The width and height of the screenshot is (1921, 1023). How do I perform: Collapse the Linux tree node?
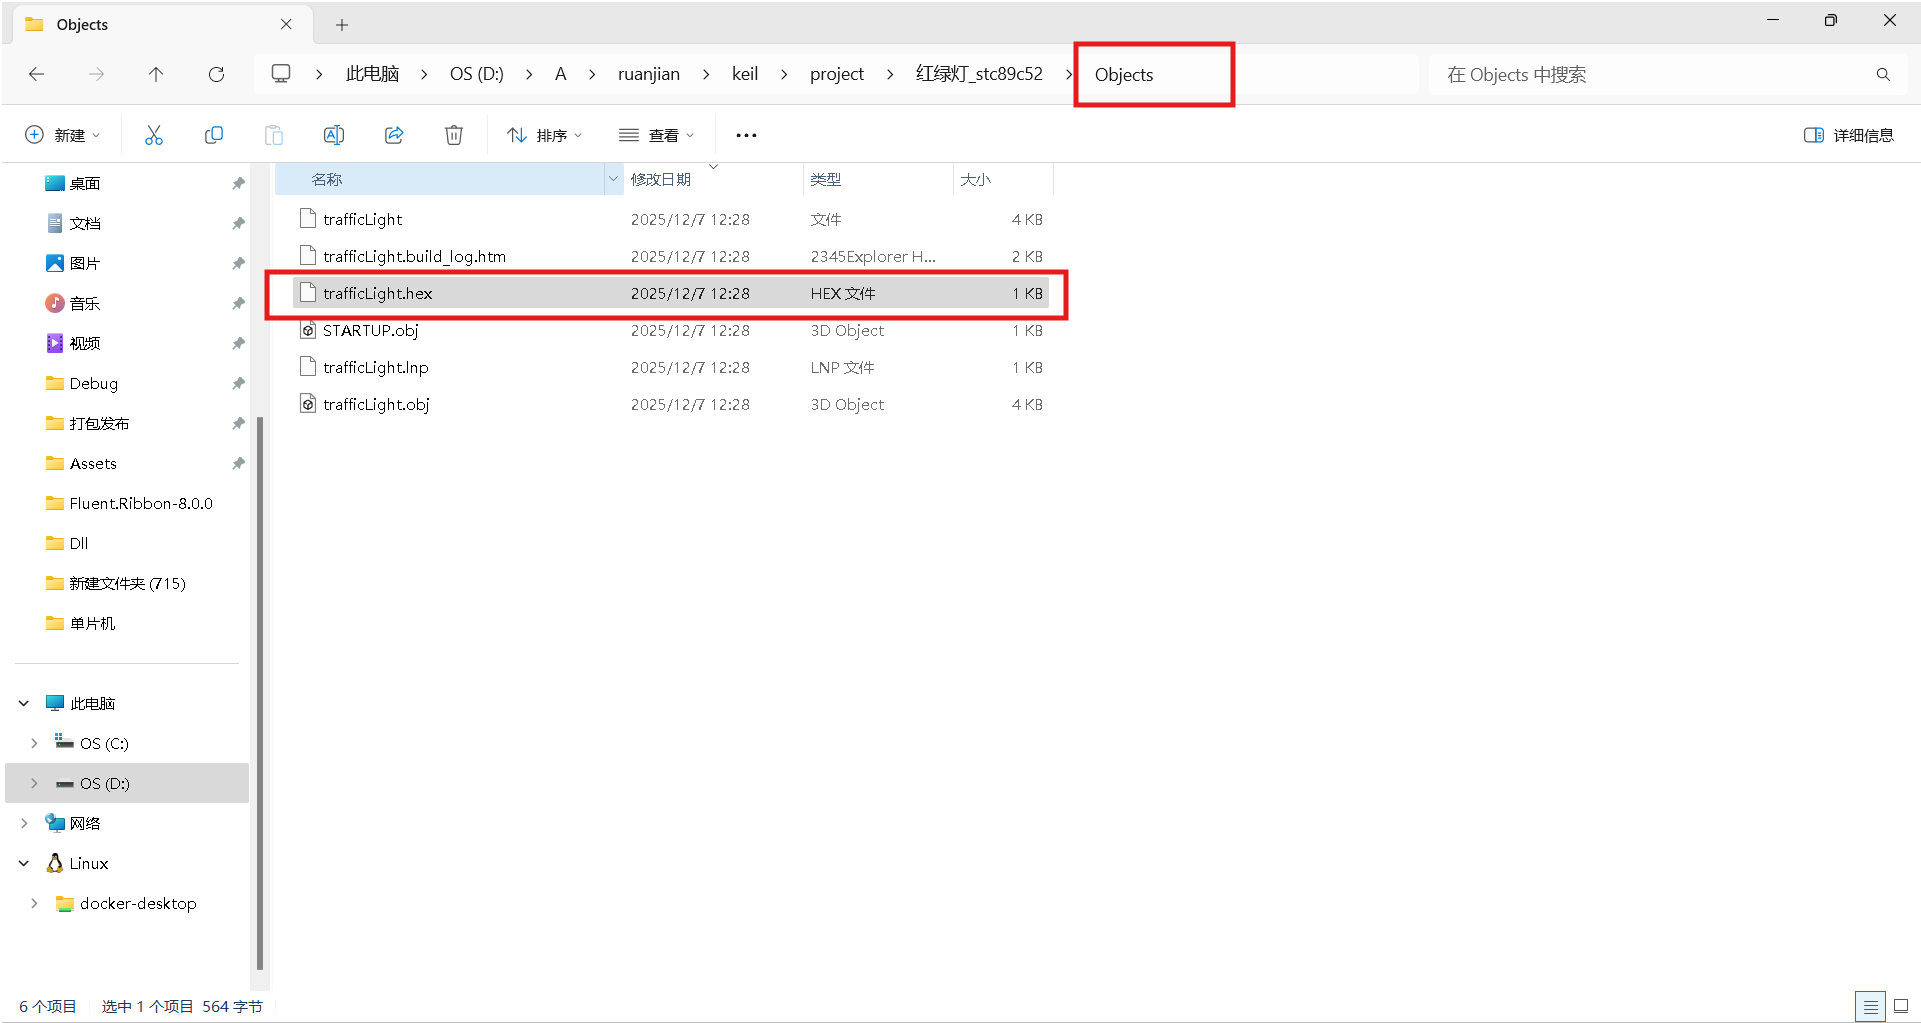coord(24,863)
